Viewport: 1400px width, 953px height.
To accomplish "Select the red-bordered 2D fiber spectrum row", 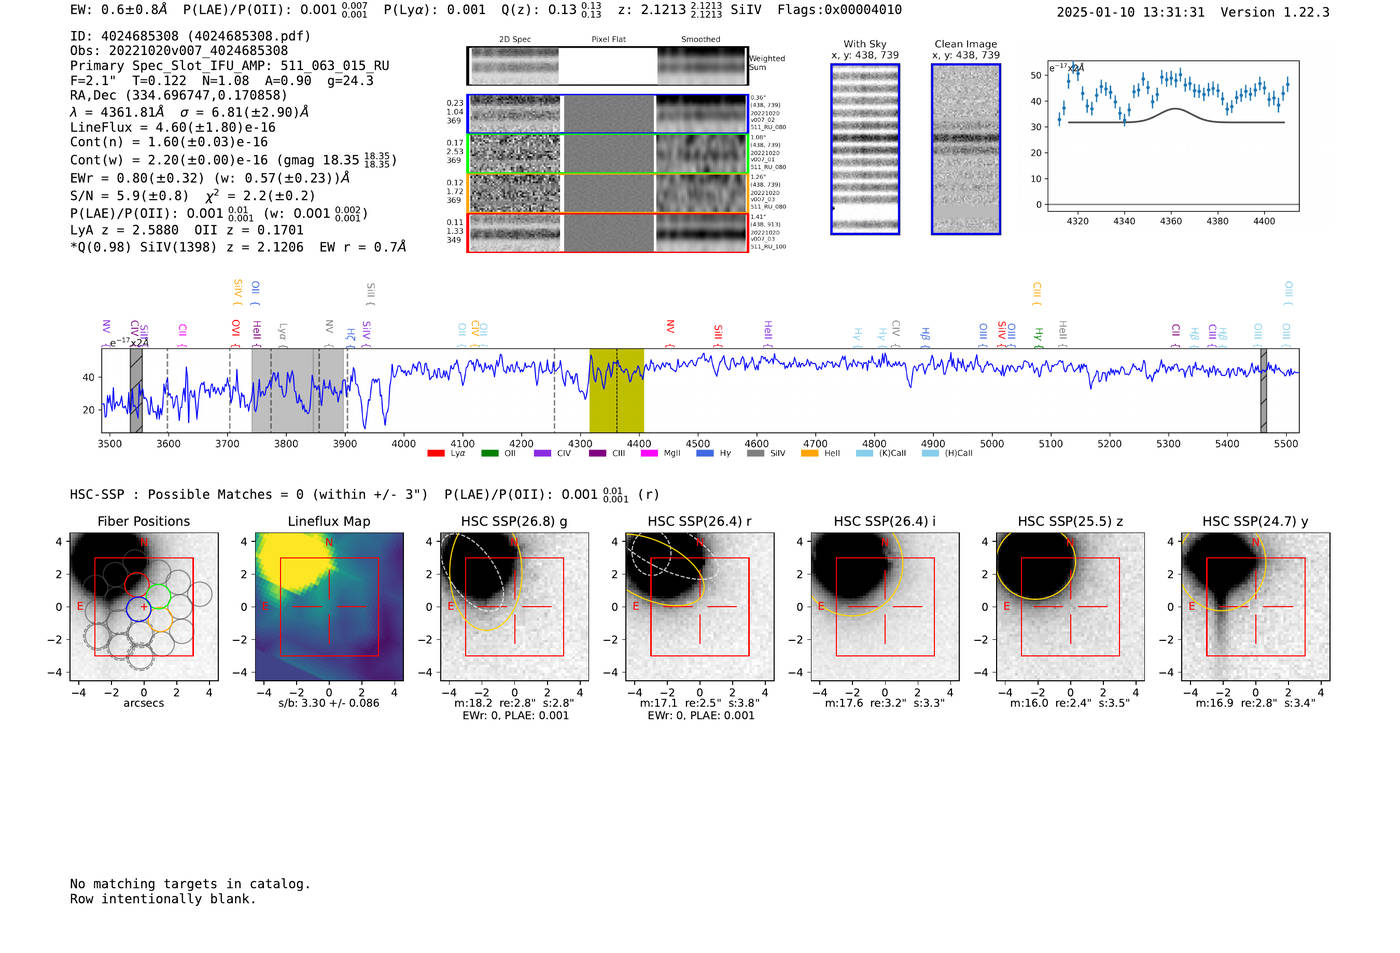I will coord(607,232).
